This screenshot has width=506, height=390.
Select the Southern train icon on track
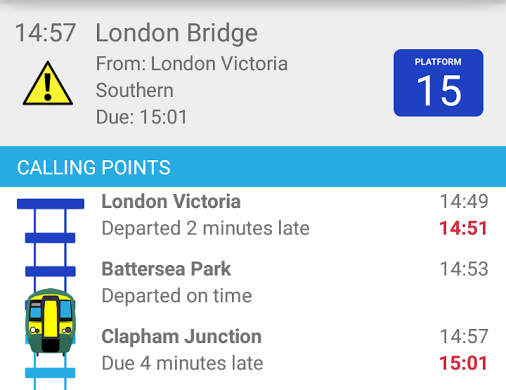[x=51, y=321]
